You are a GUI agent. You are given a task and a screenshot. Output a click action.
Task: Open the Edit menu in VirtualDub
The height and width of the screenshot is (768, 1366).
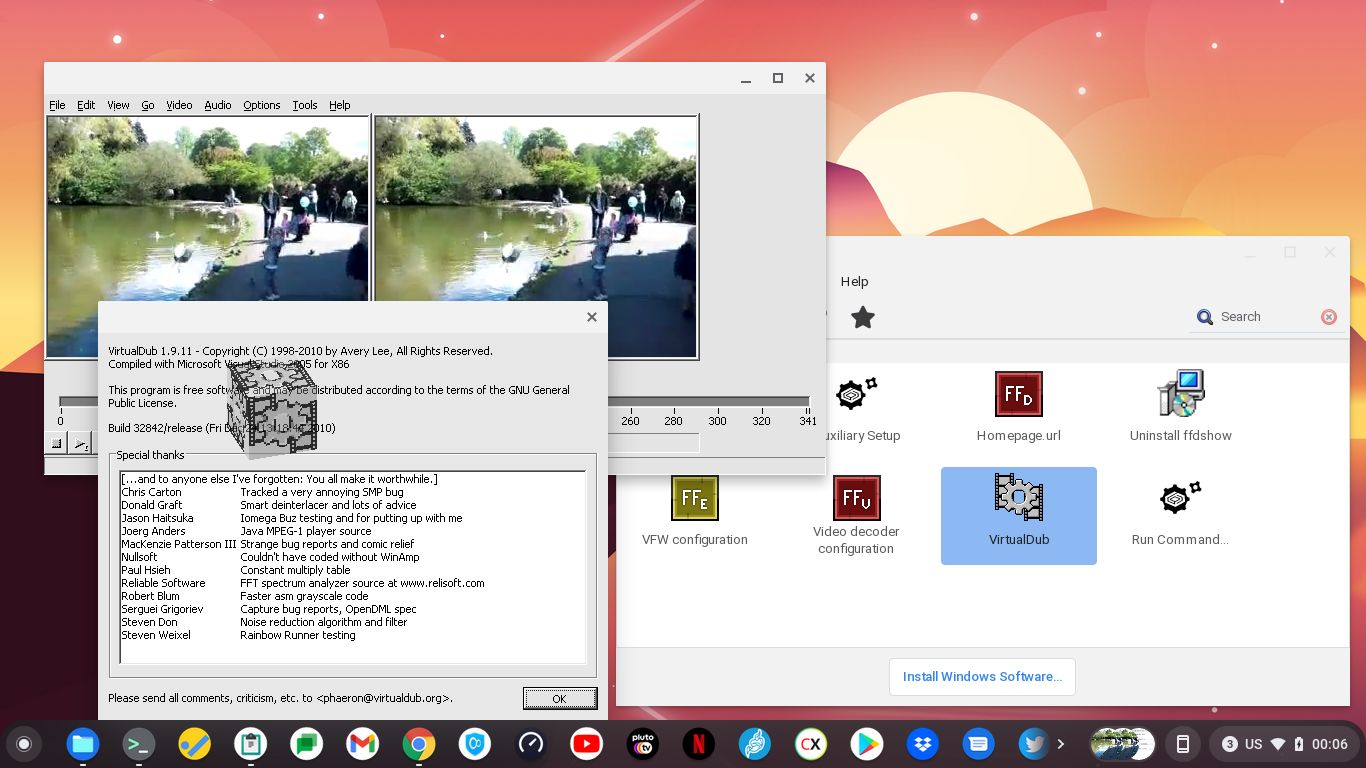point(86,105)
